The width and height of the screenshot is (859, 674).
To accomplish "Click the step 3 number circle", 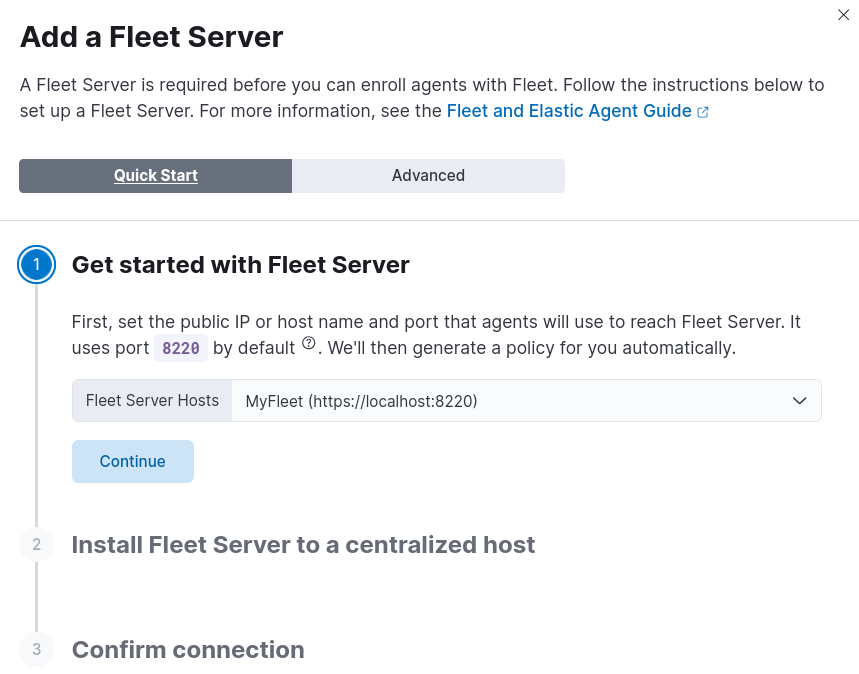I will (37, 650).
